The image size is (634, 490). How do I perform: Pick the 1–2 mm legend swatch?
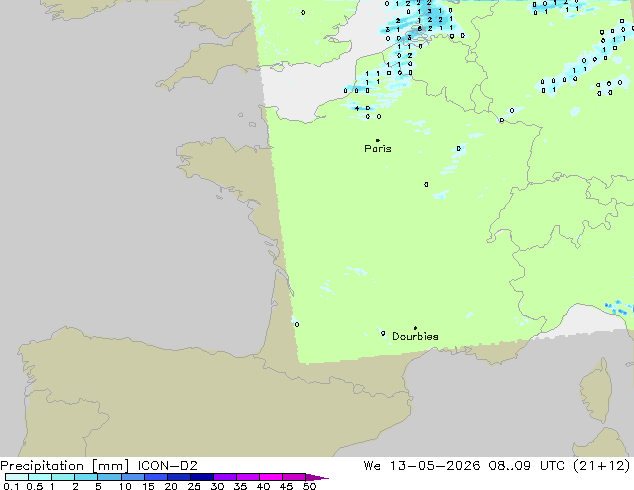(x=63, y=477)
